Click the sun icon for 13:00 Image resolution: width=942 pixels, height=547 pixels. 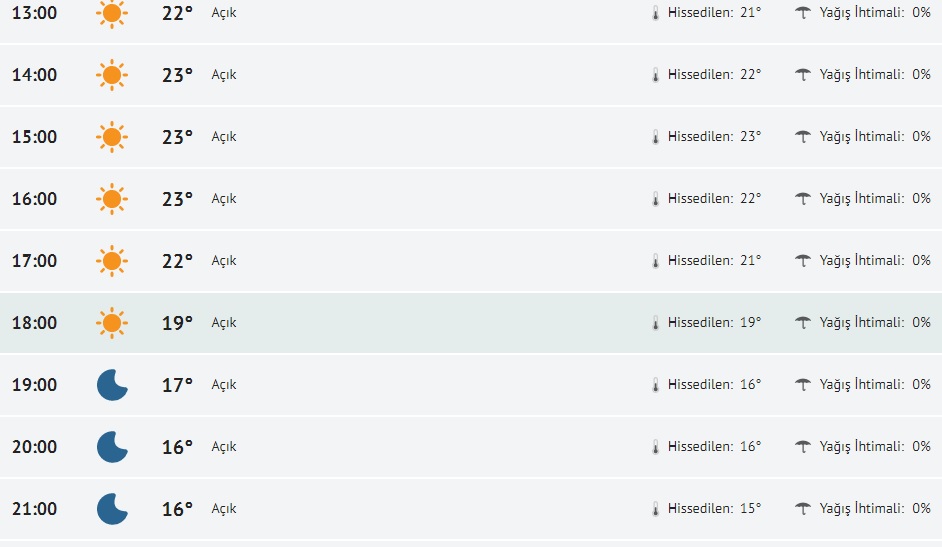point(112,13)
